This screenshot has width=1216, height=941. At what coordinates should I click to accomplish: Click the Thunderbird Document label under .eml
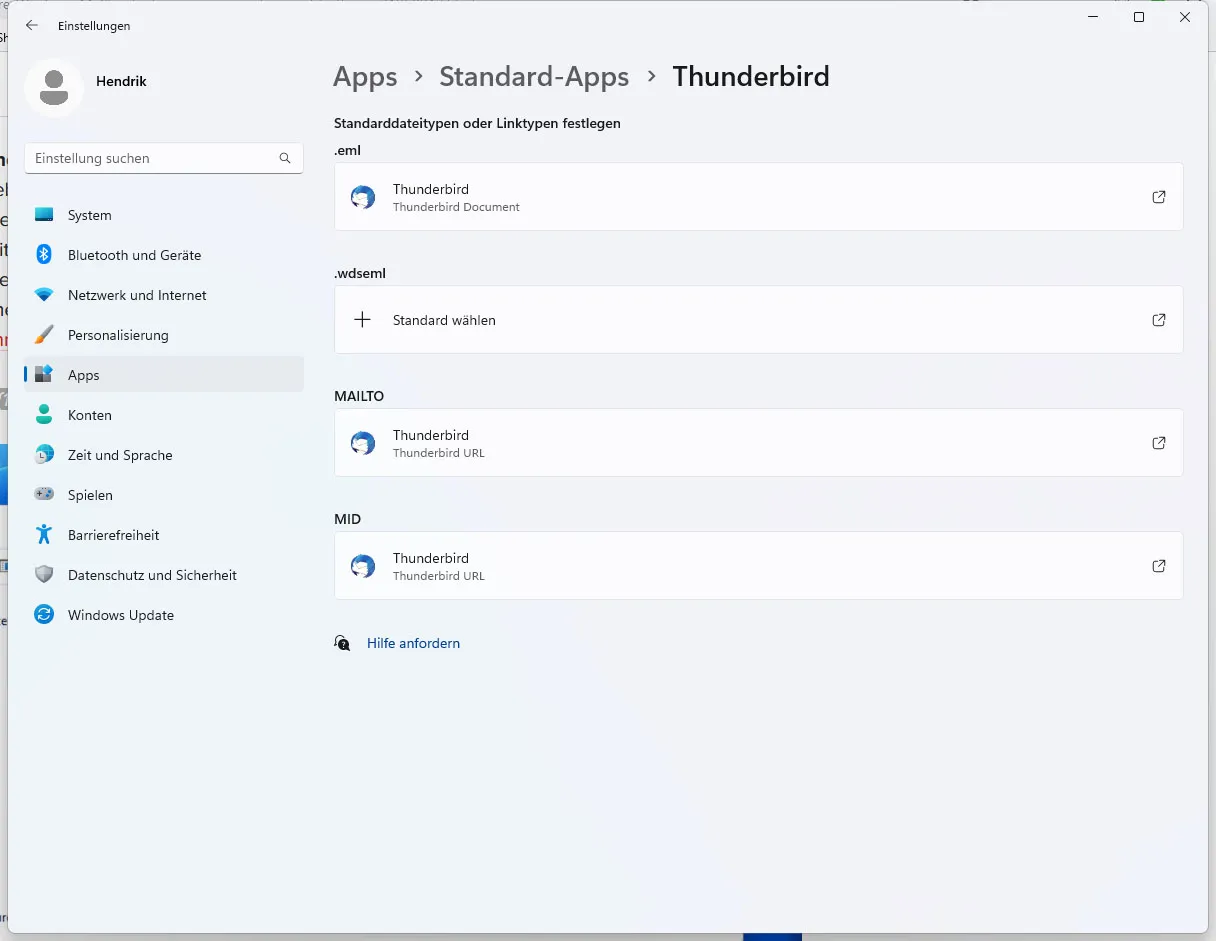point(456,207)
